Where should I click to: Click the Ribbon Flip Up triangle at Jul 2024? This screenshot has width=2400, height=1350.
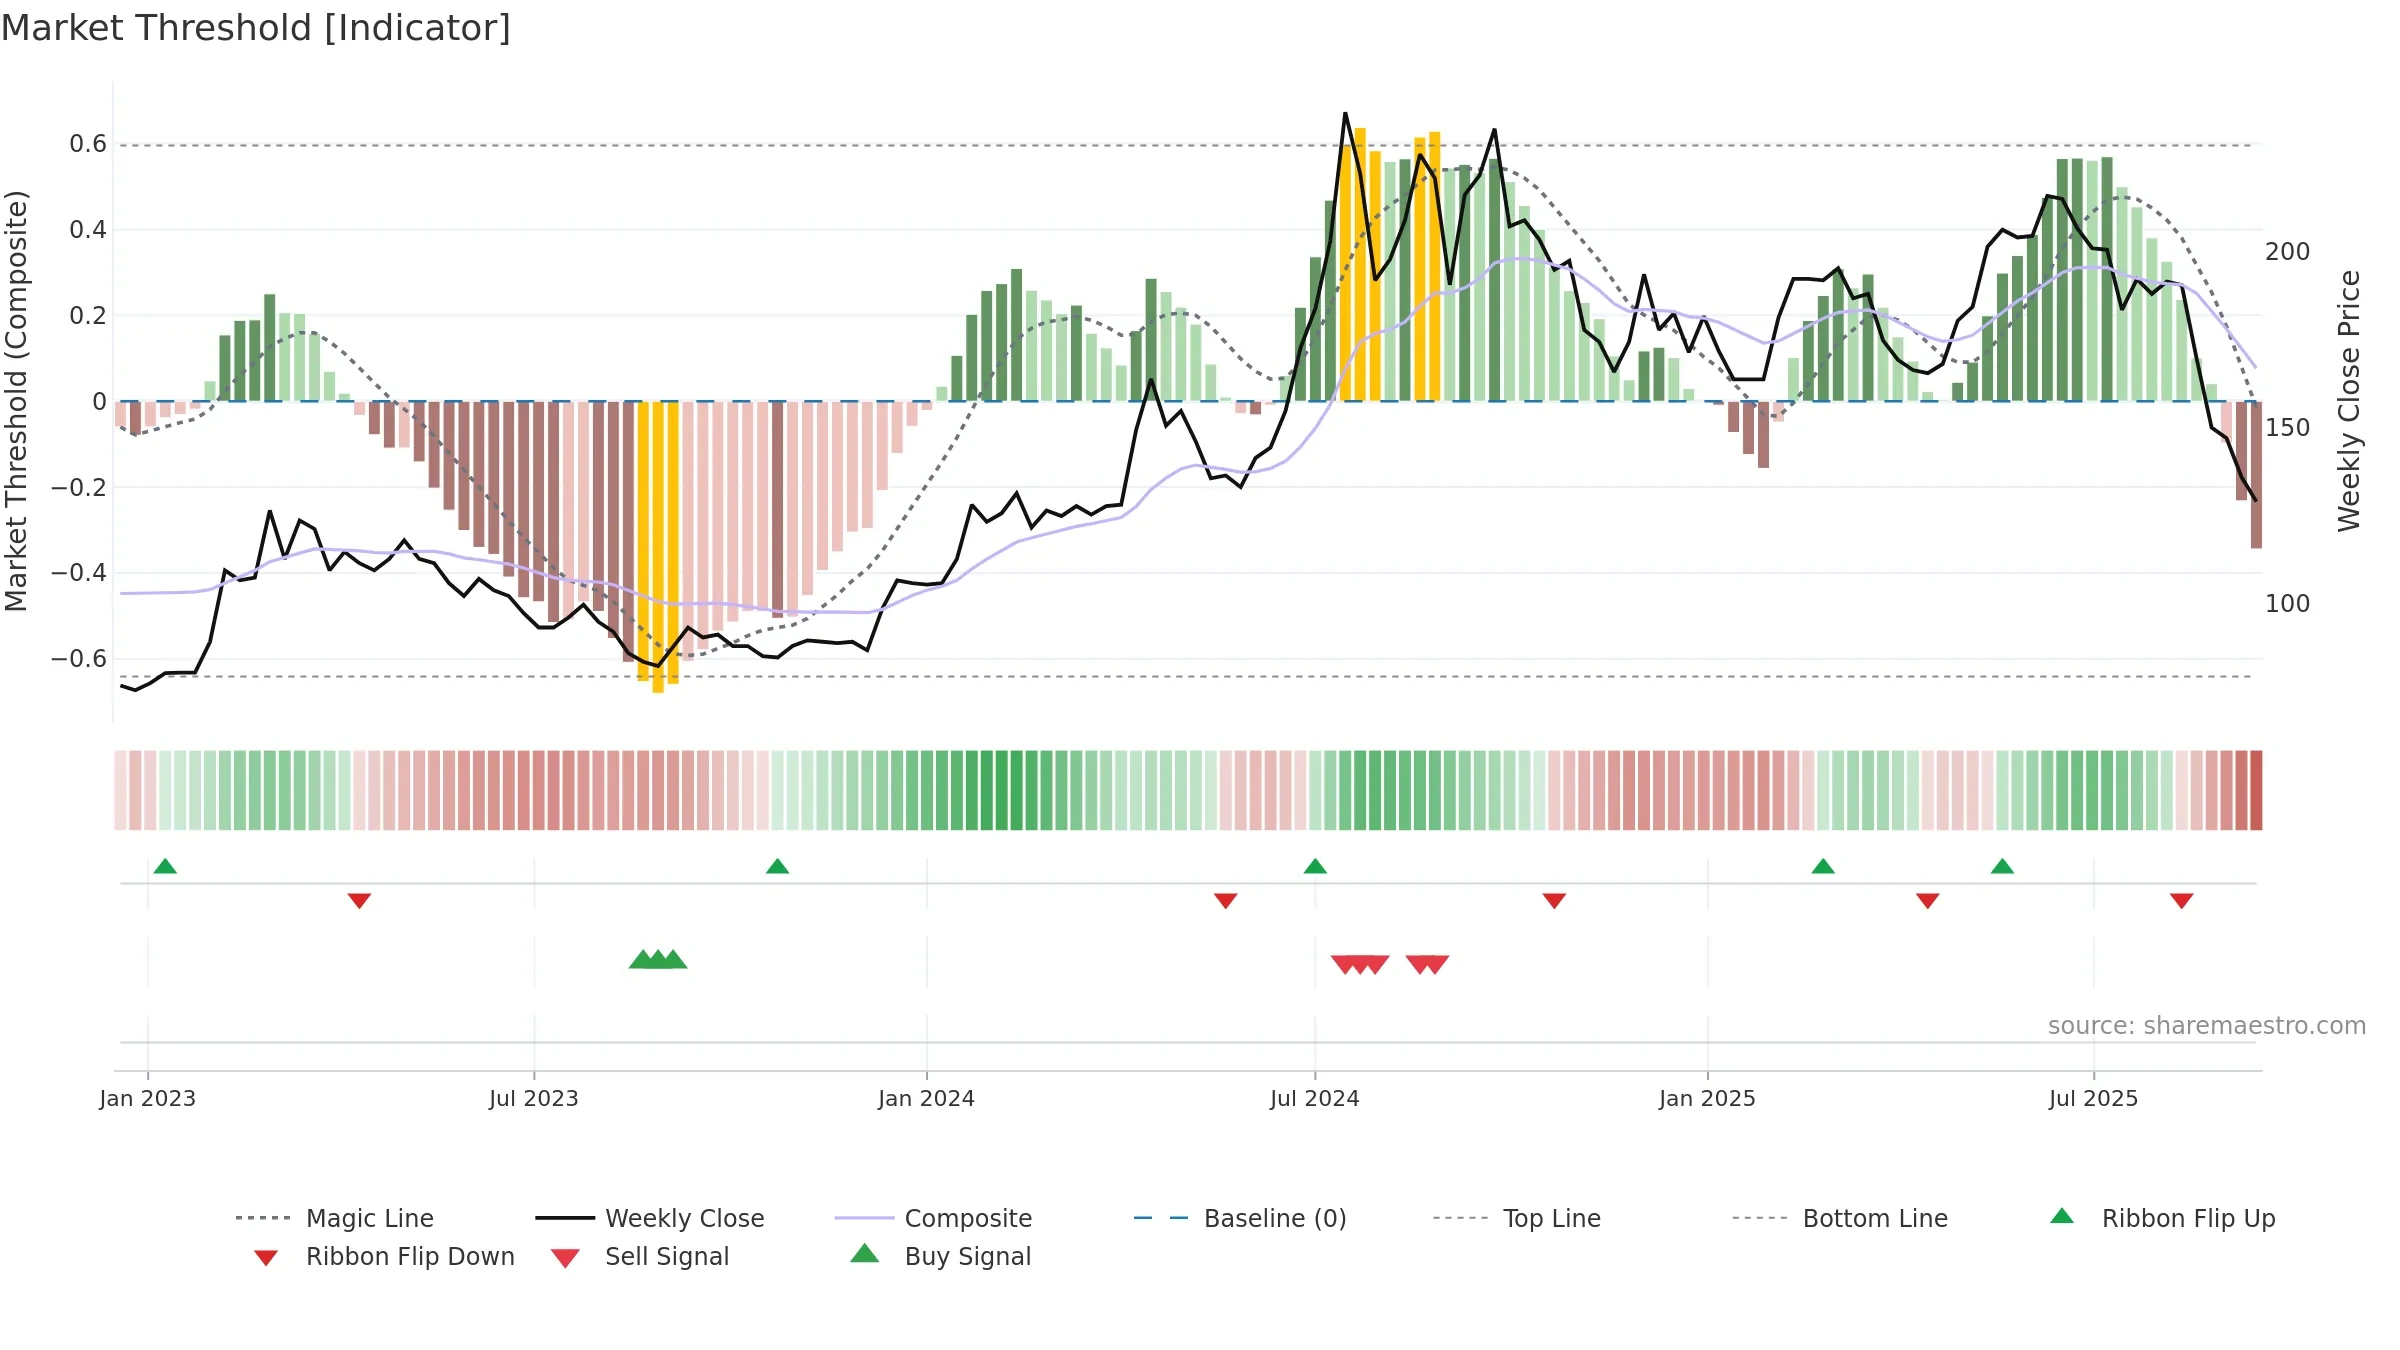click(1315, 866)
